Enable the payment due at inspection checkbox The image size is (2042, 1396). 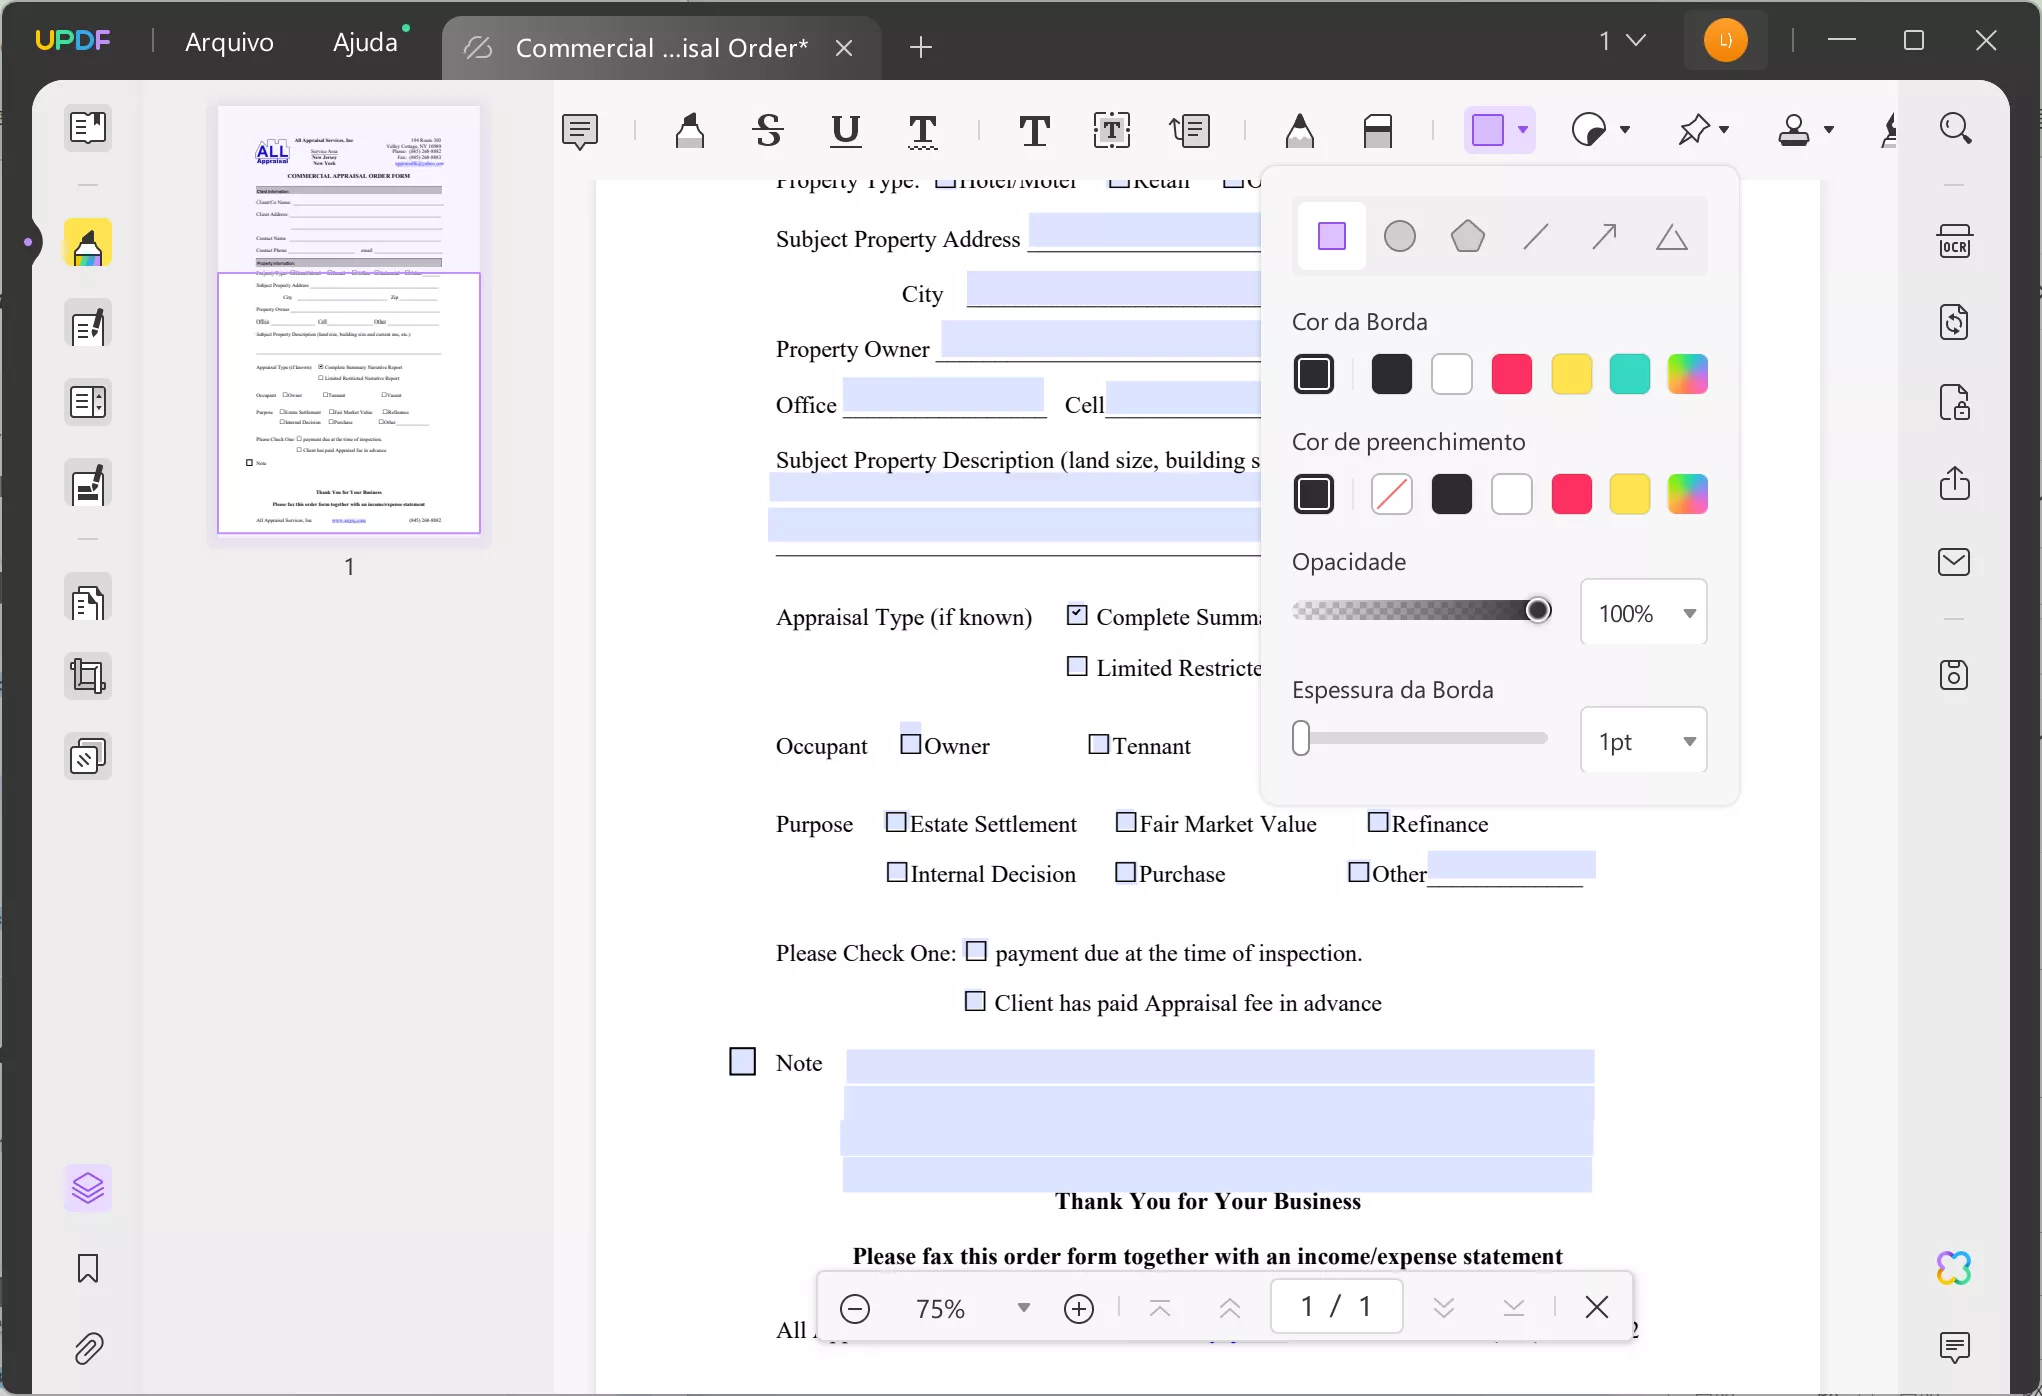(976, 951)
